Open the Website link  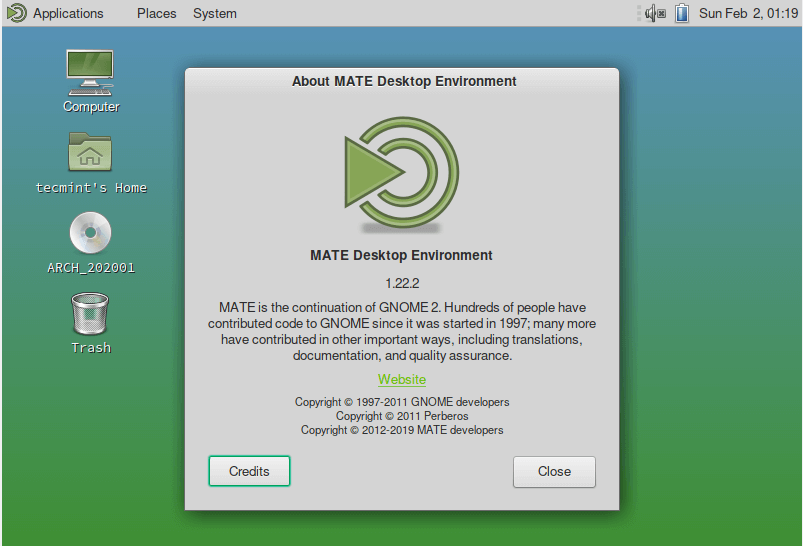402,380
